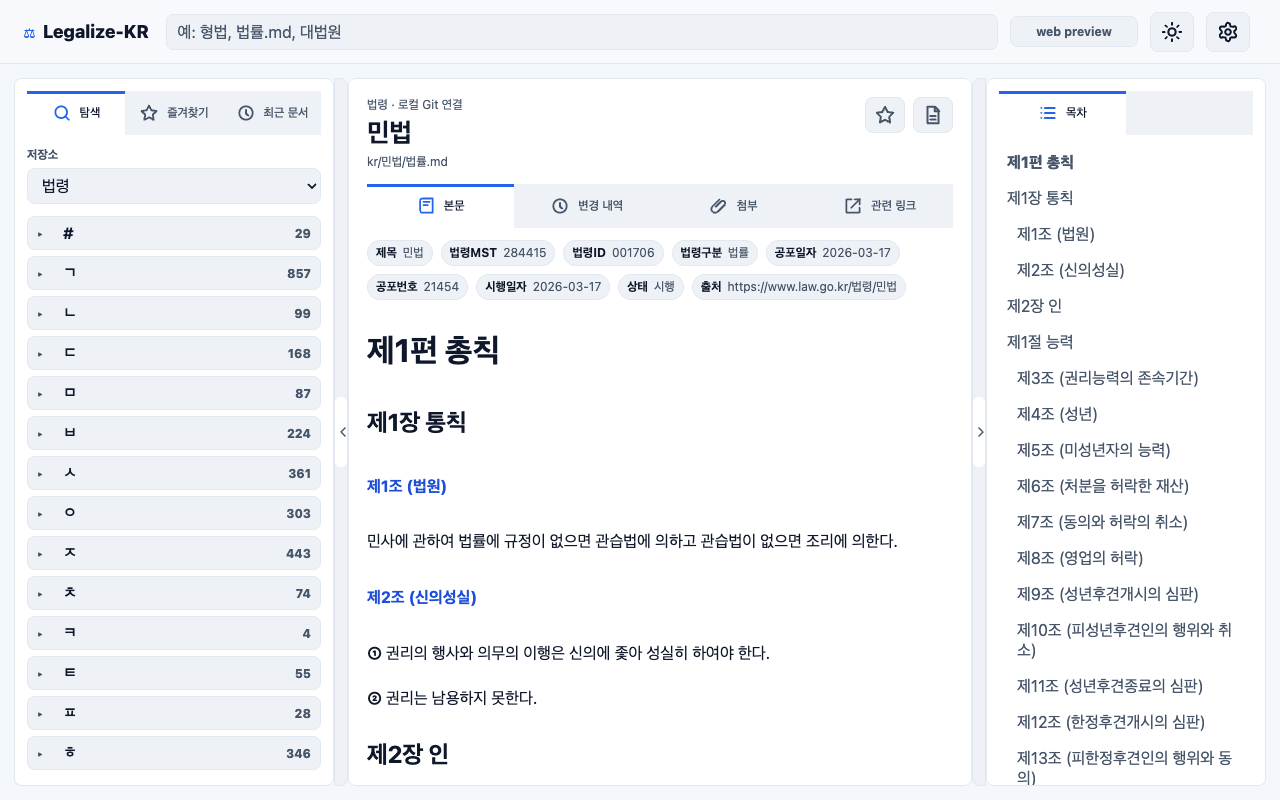Open the 첨부 tab

point(733,206)
